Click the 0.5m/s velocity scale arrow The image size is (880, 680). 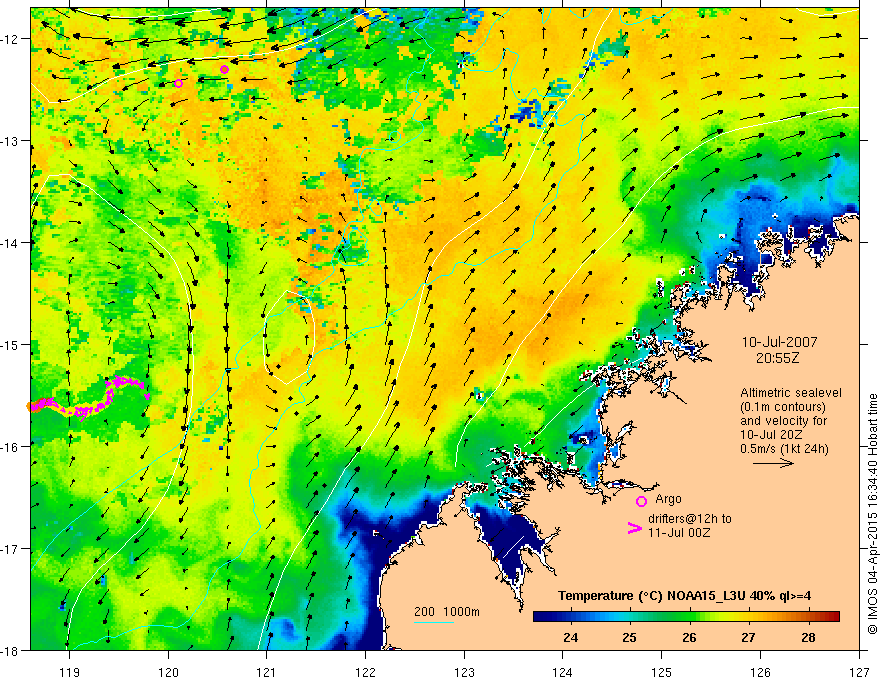pos(773,463)
